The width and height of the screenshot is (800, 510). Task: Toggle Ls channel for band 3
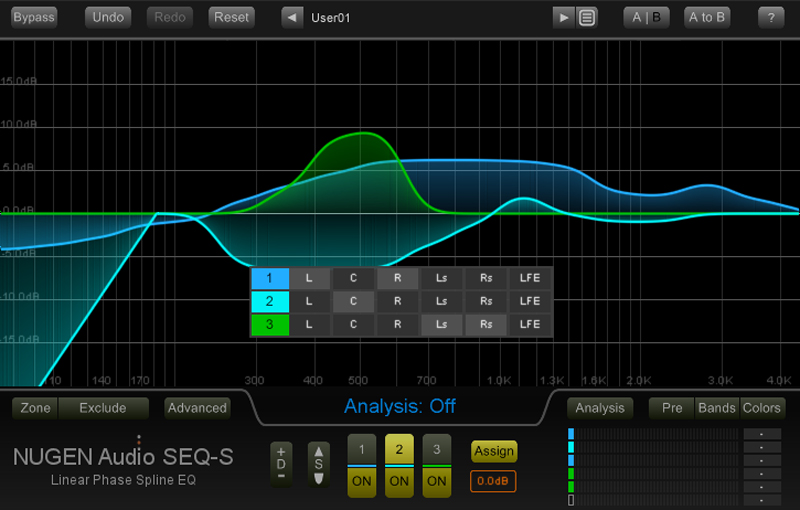tap(441, 324)
